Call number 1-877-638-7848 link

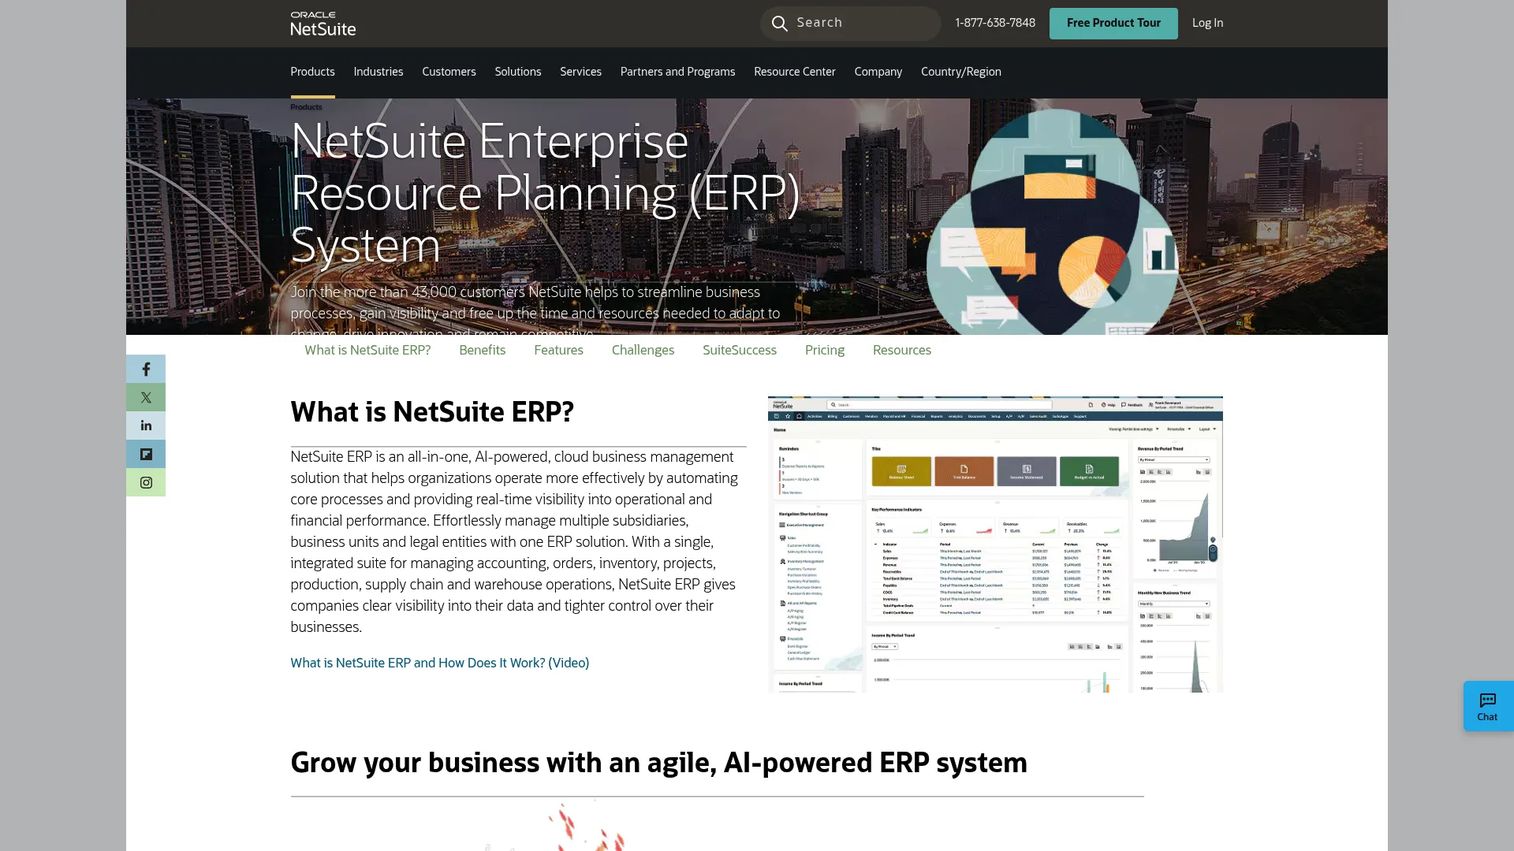click(995, 23)
